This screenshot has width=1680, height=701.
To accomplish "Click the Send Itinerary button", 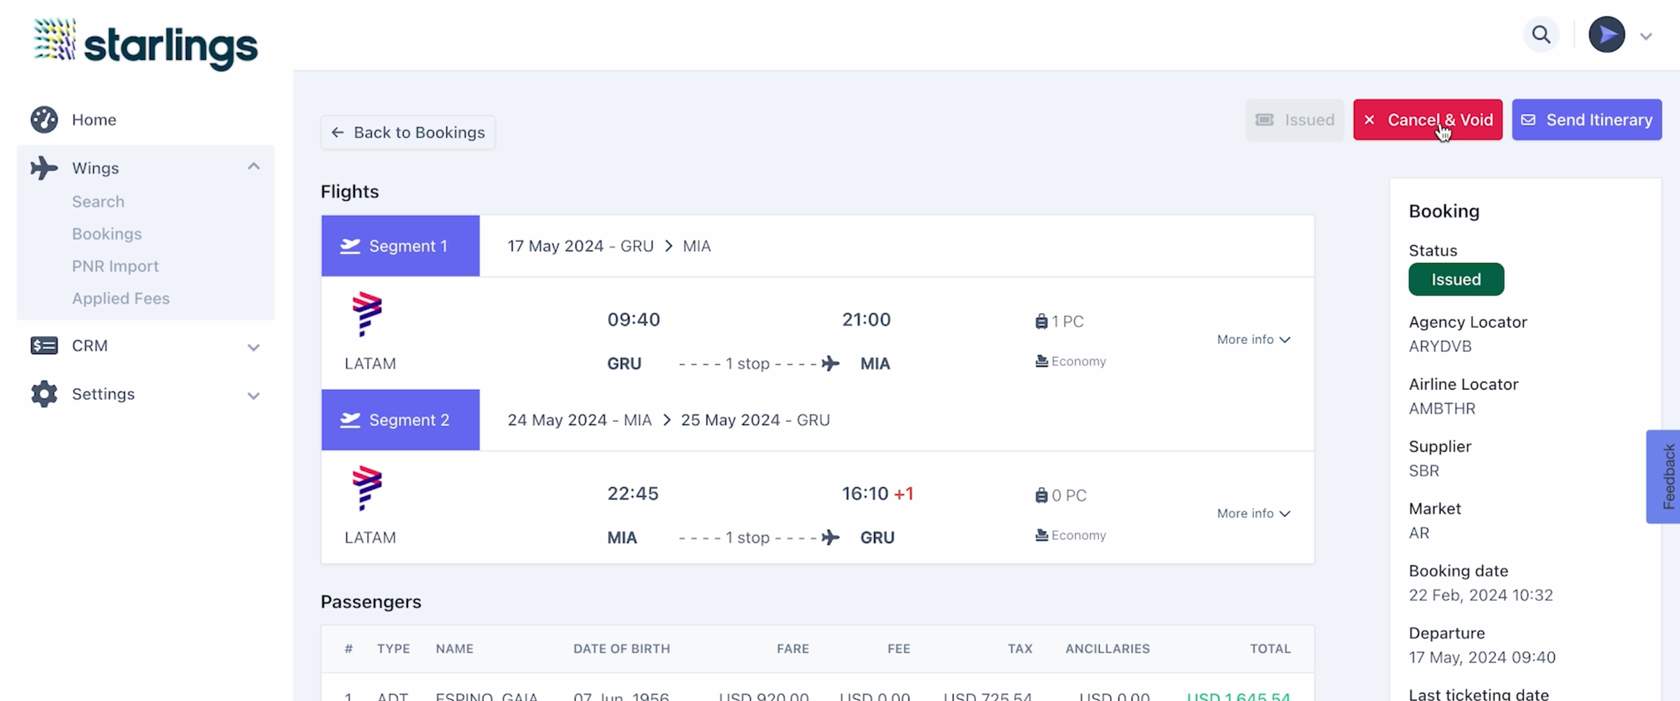I will [x=1586, y=120].
